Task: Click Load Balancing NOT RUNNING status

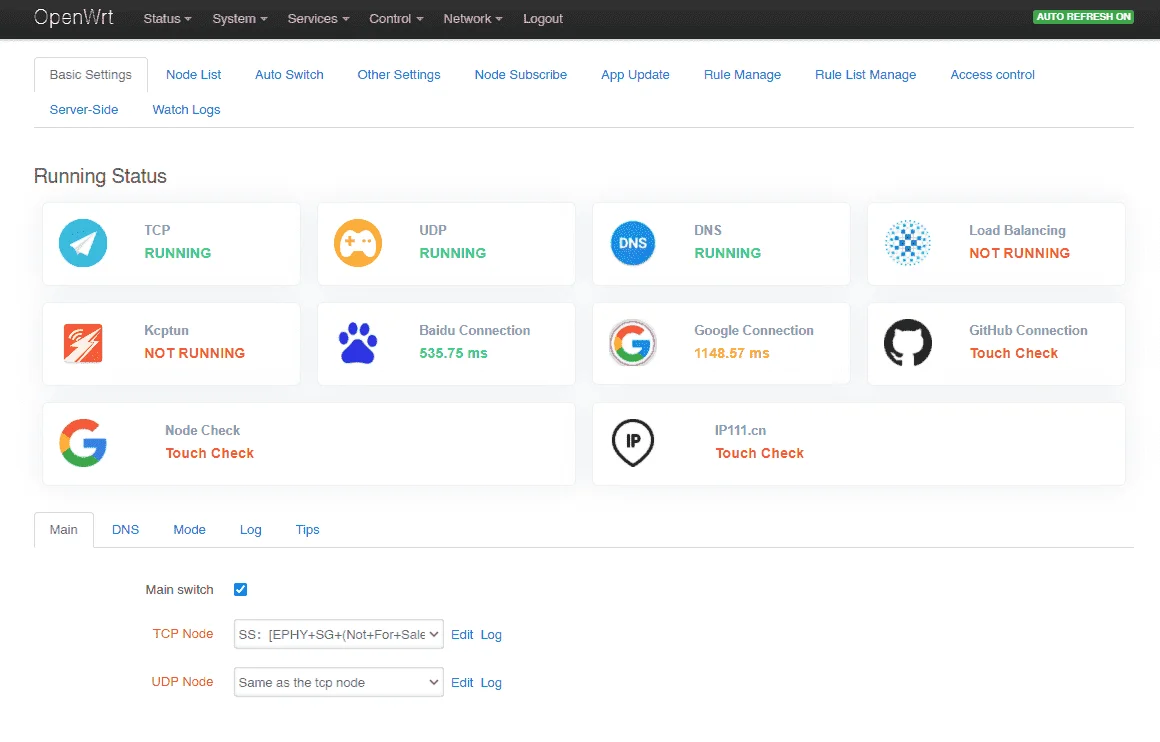Action: (x=1019, y=253)
